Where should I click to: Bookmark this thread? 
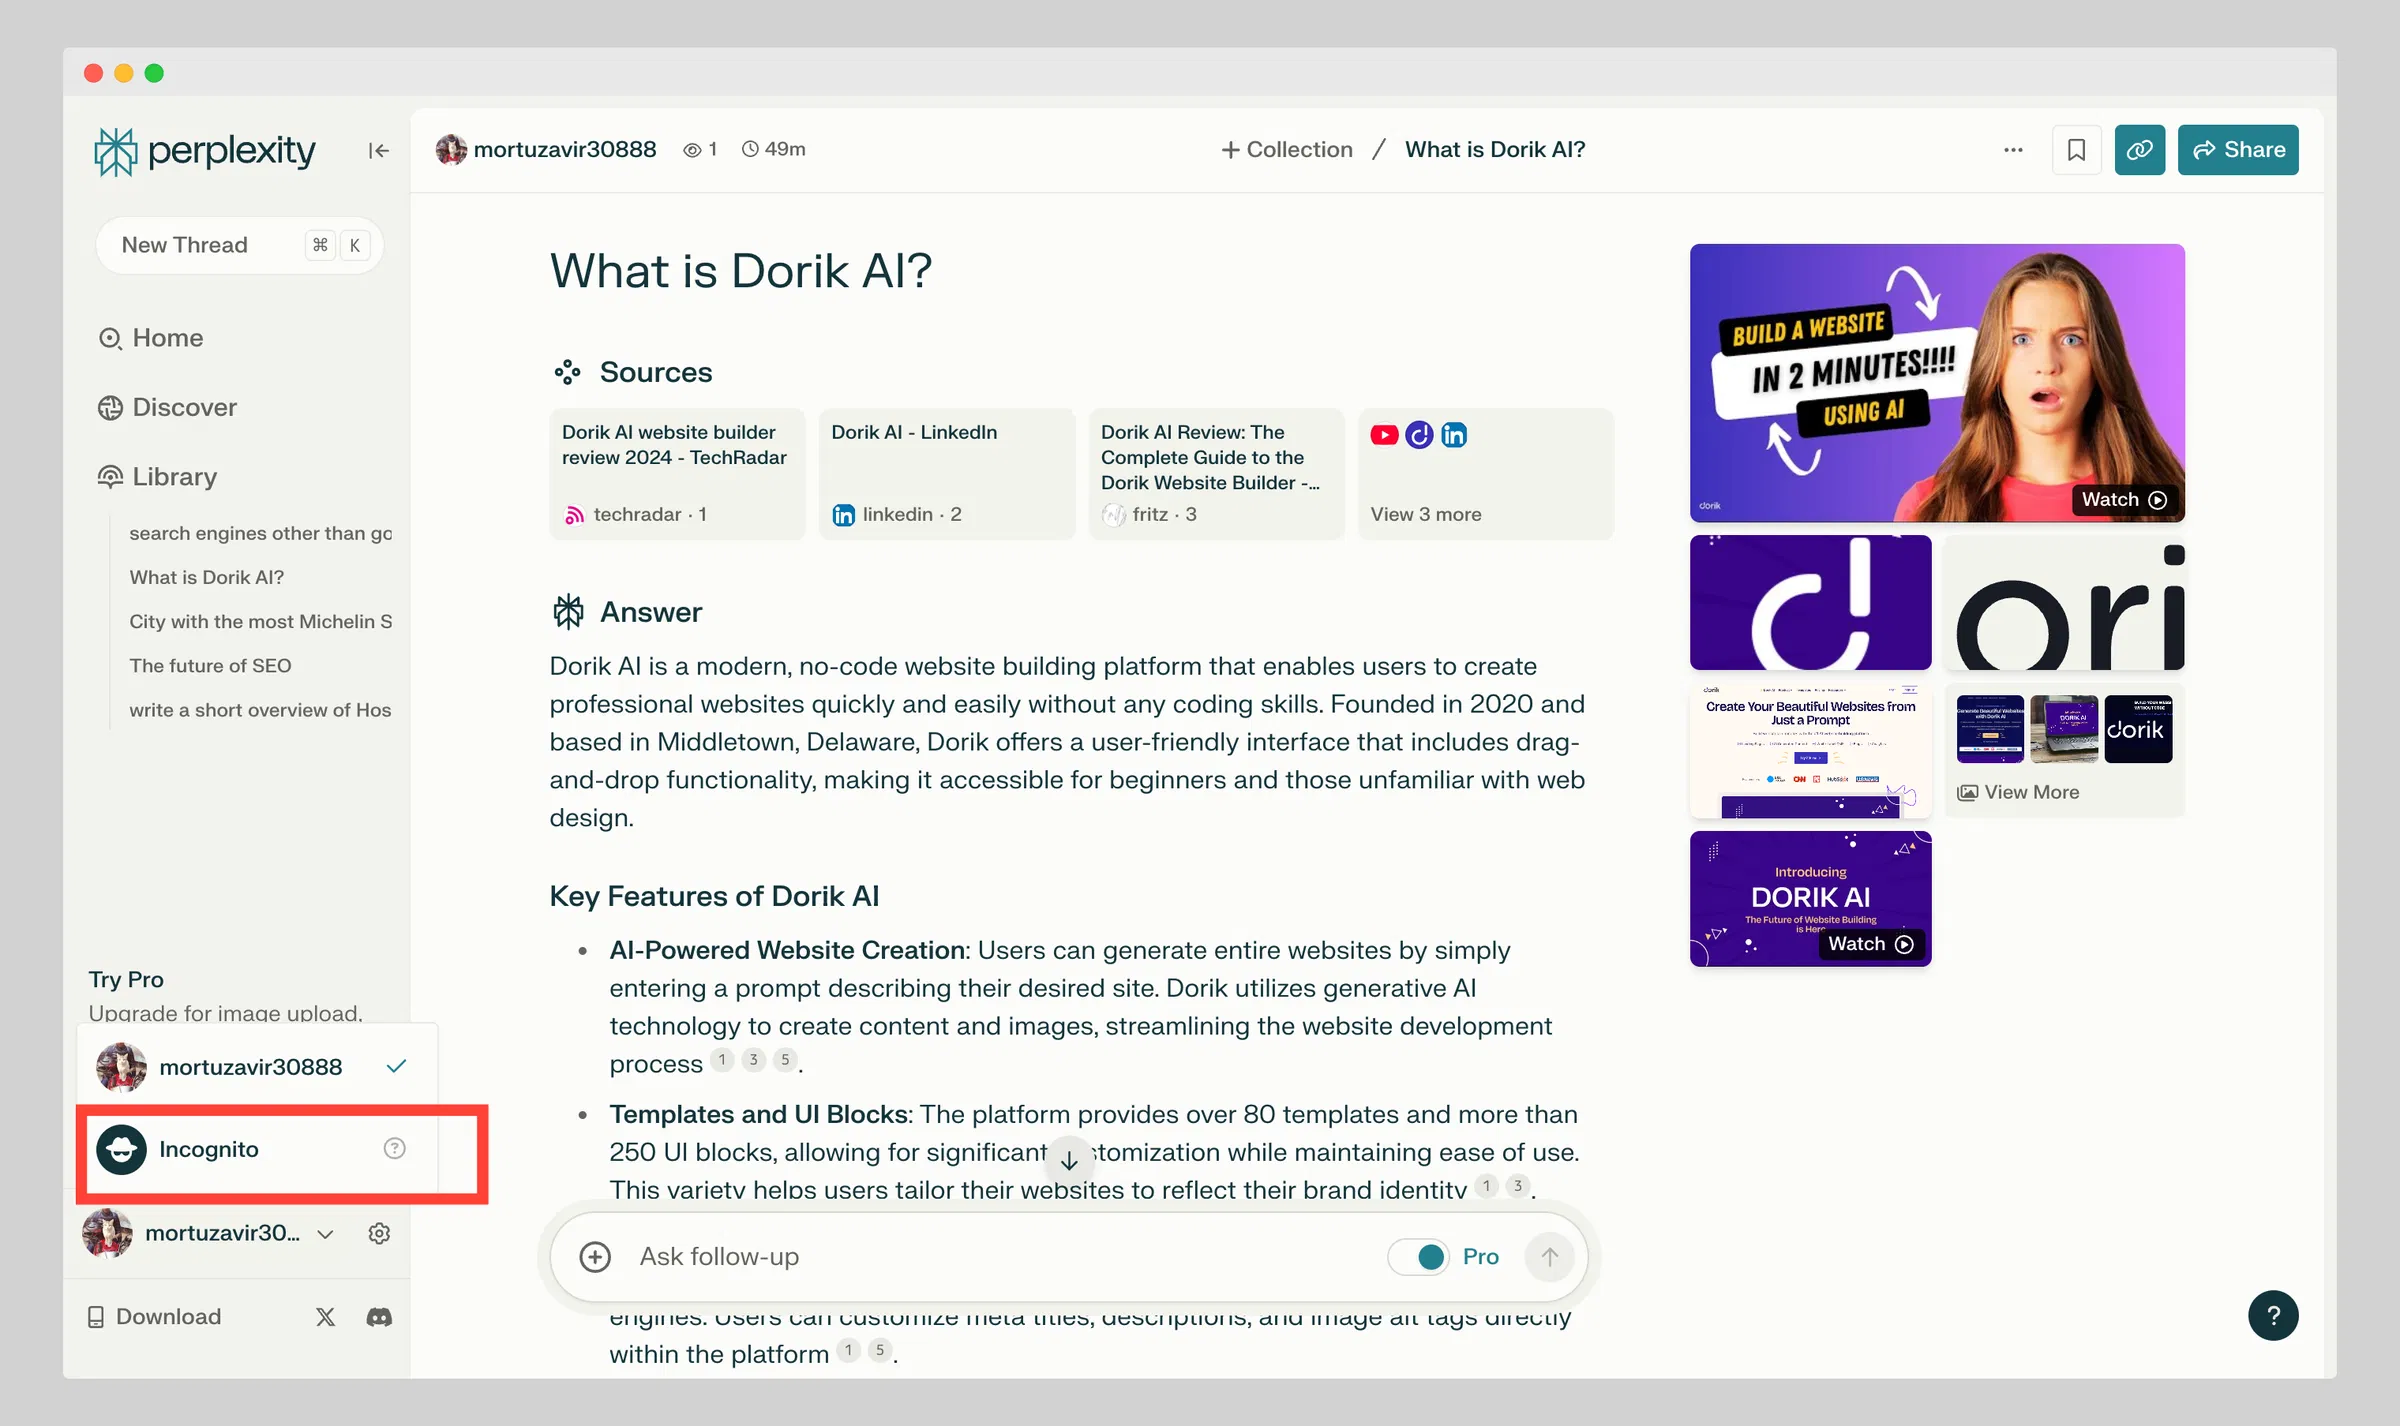click(2077, 150)
